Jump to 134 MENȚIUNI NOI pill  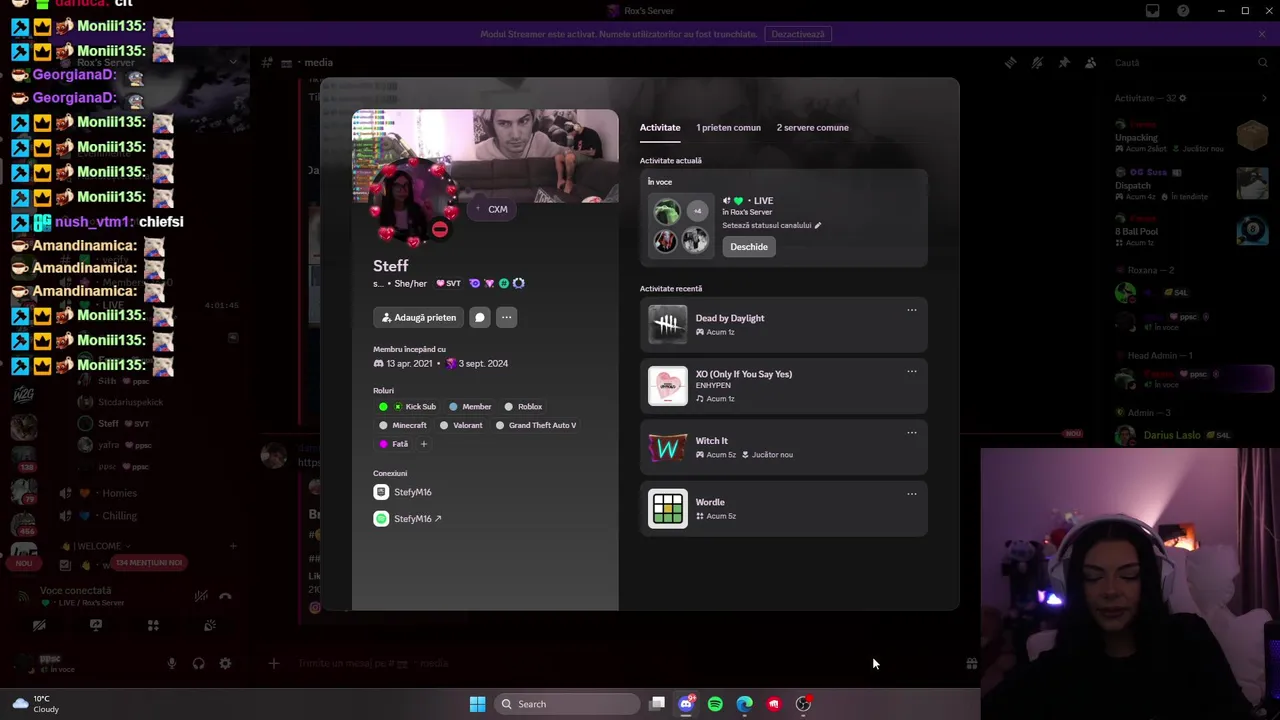(x=149, y=563)
